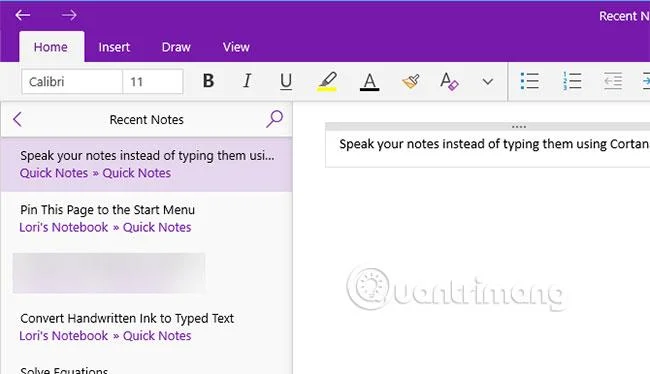This screenshot has height=374, width=650.
Task: Open the View tab
Action: (236, 47)
